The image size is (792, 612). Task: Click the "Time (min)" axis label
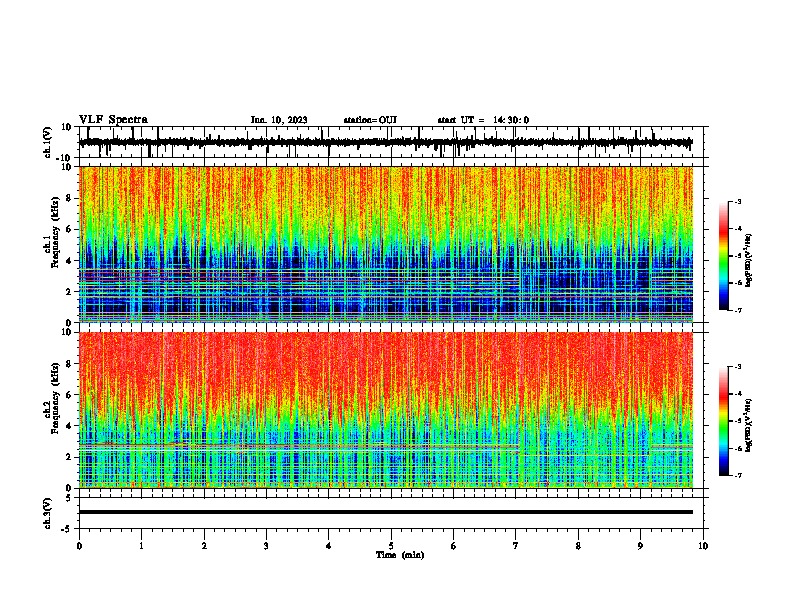click(x=400, y=555)
